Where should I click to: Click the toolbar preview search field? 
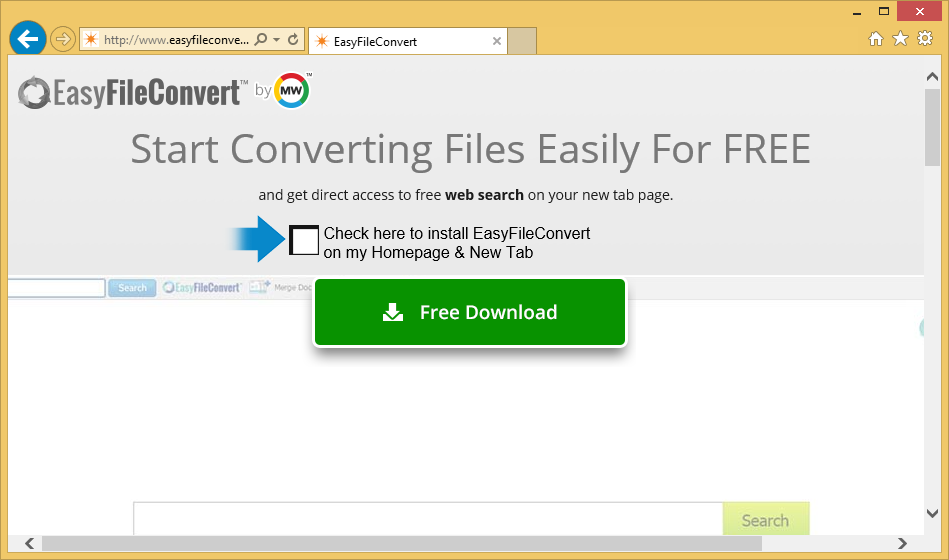point(56,288)
